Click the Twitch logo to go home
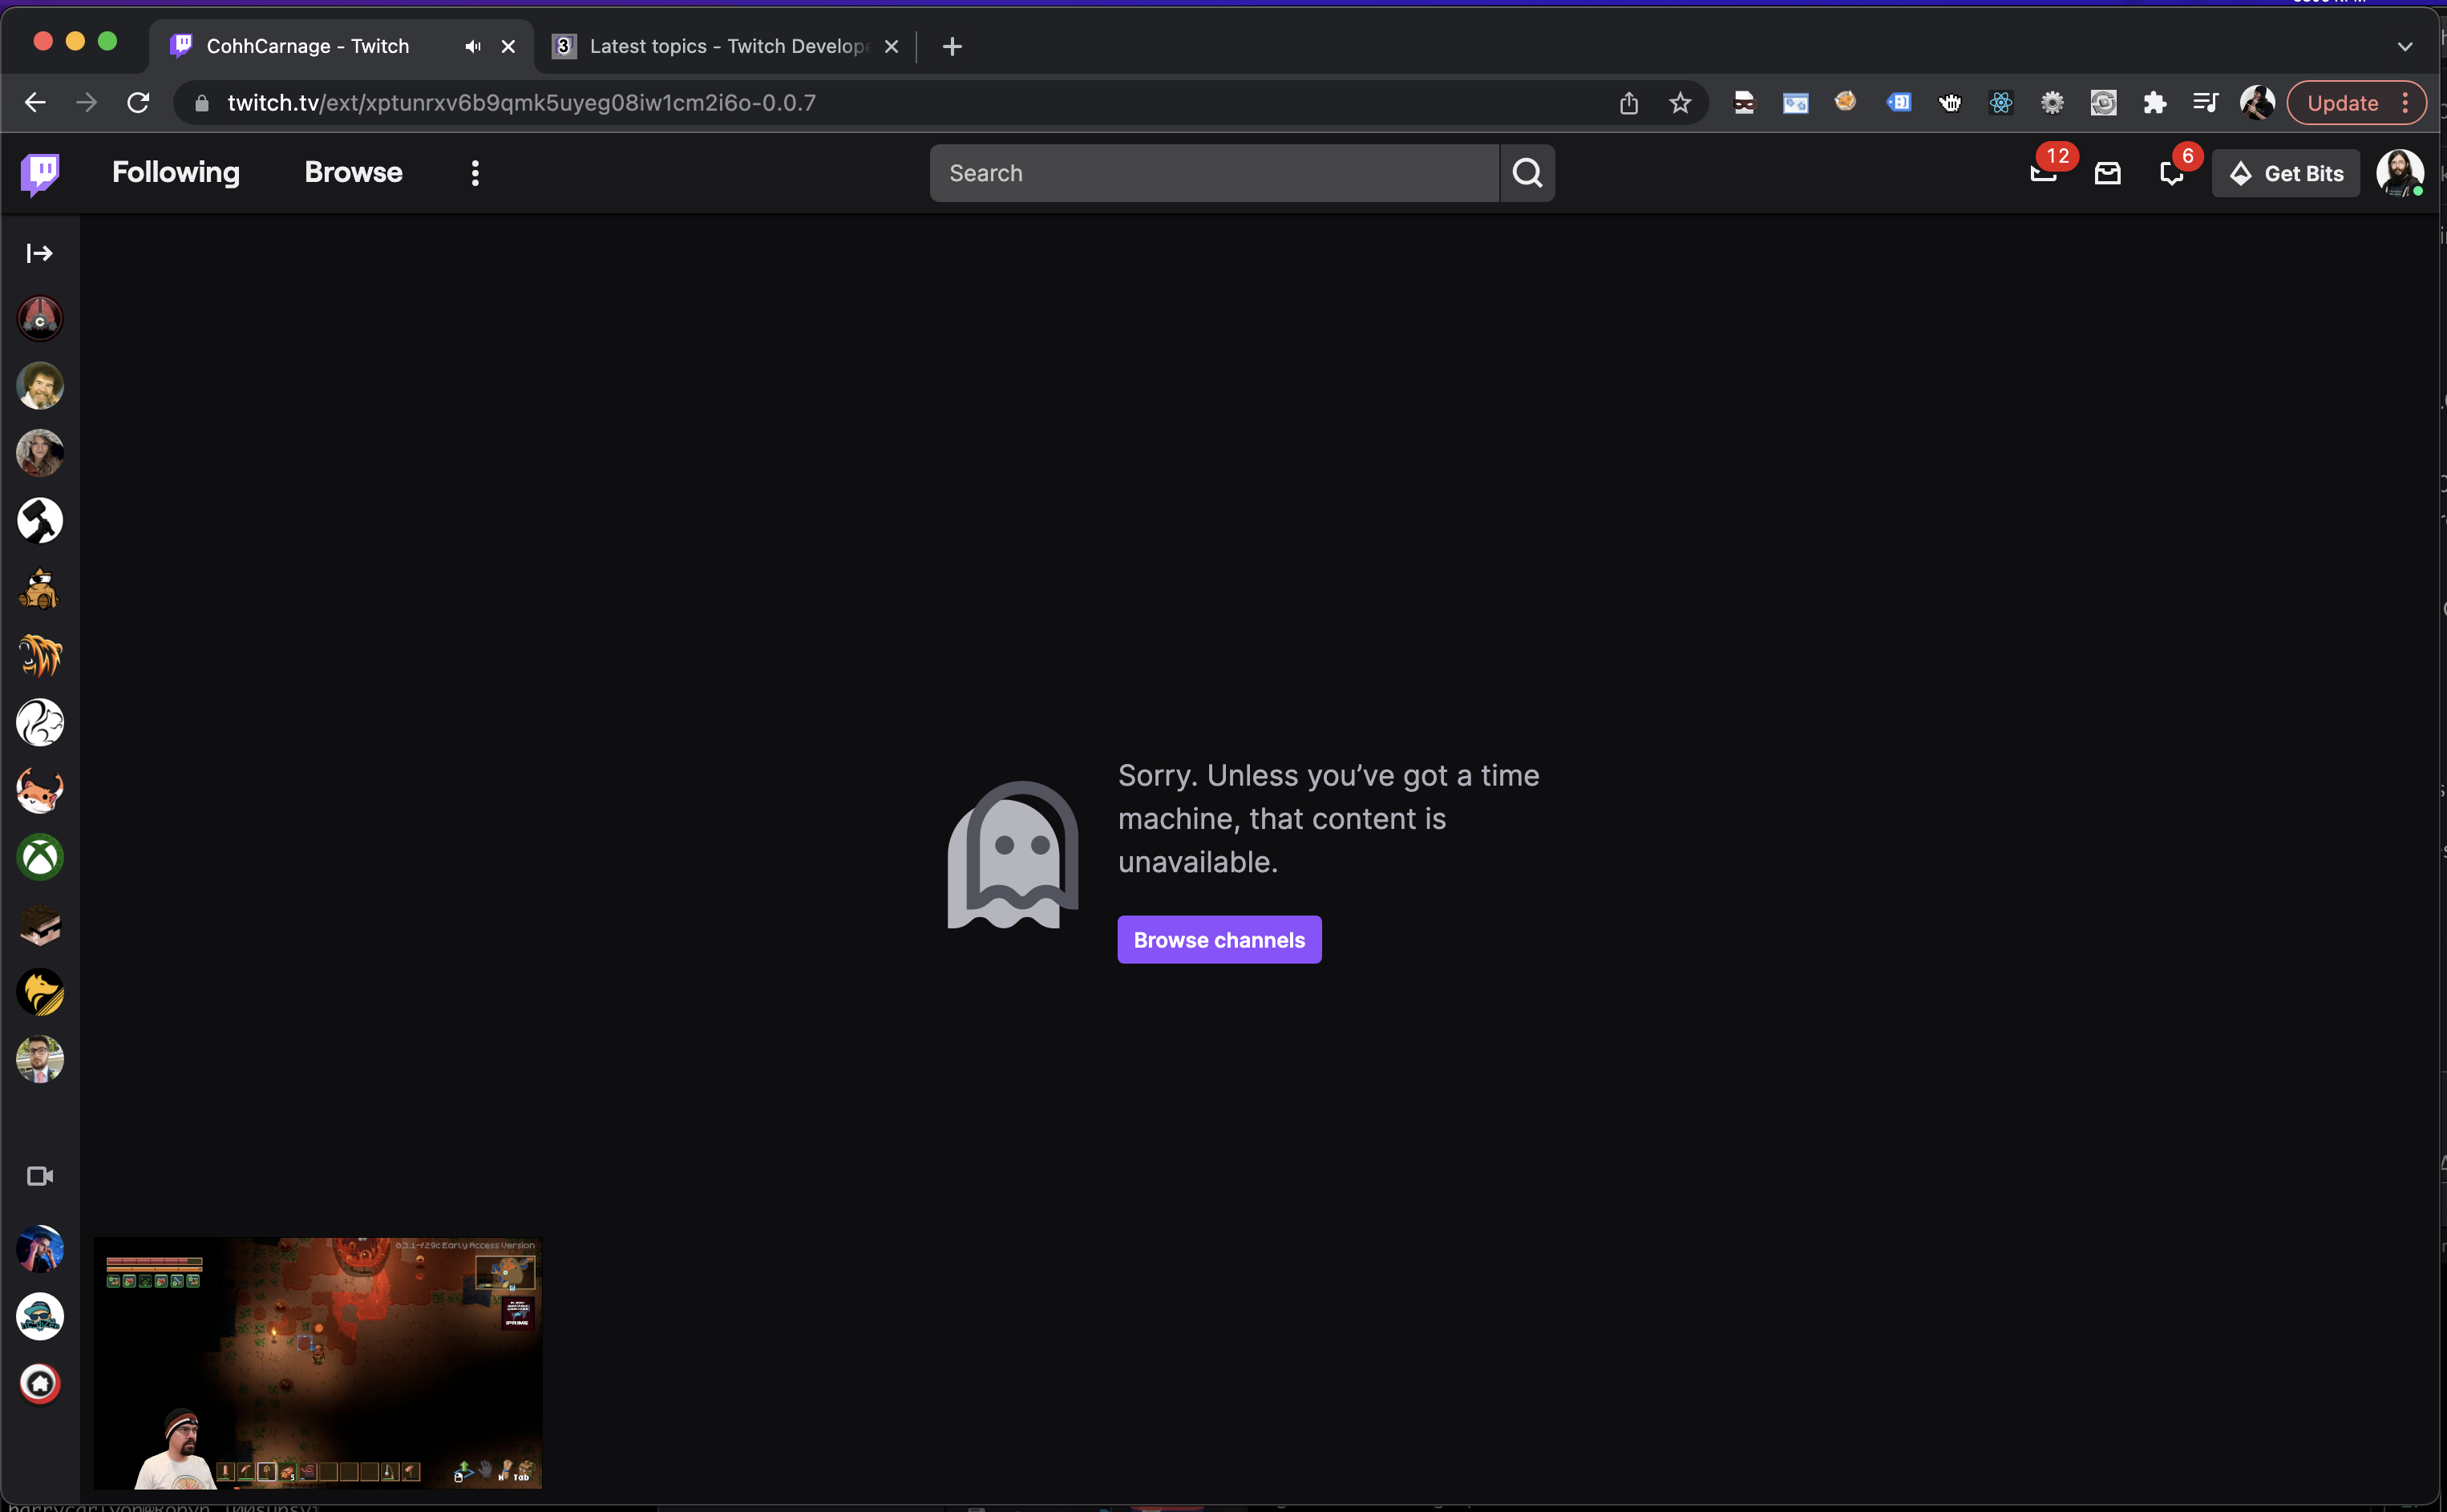 point(40,172)
